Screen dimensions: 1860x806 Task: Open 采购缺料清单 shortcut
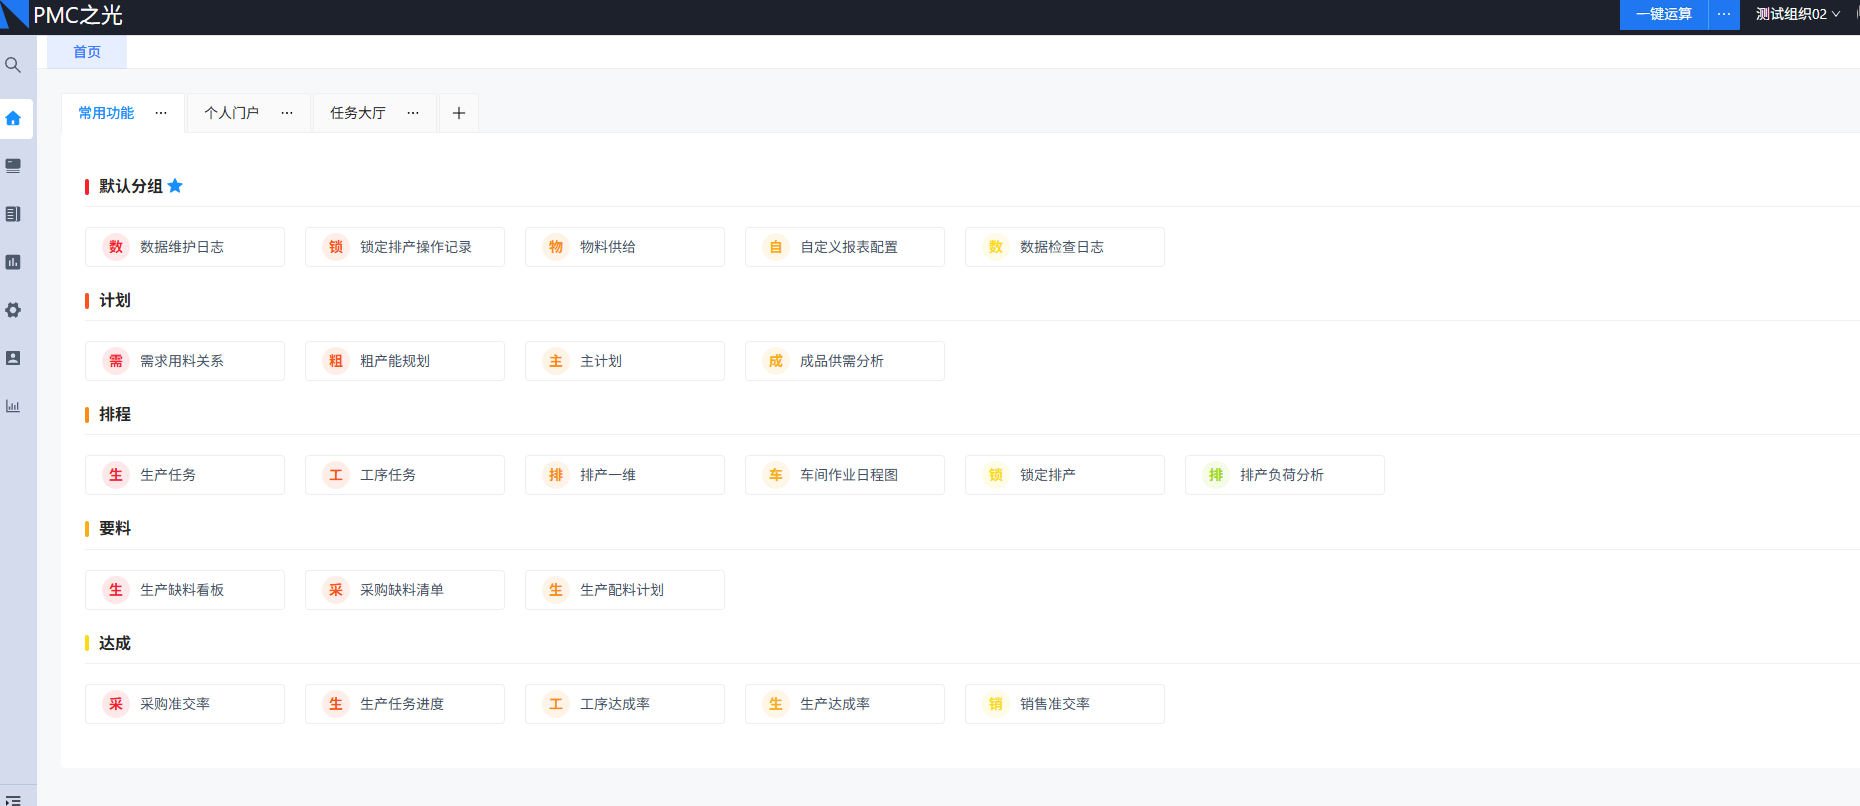(405, 590)
